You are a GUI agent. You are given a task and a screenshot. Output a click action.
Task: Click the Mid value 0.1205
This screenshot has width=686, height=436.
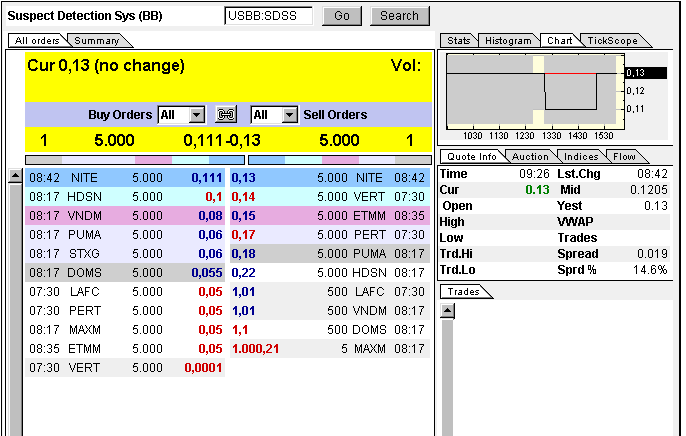tap(649, 190)
